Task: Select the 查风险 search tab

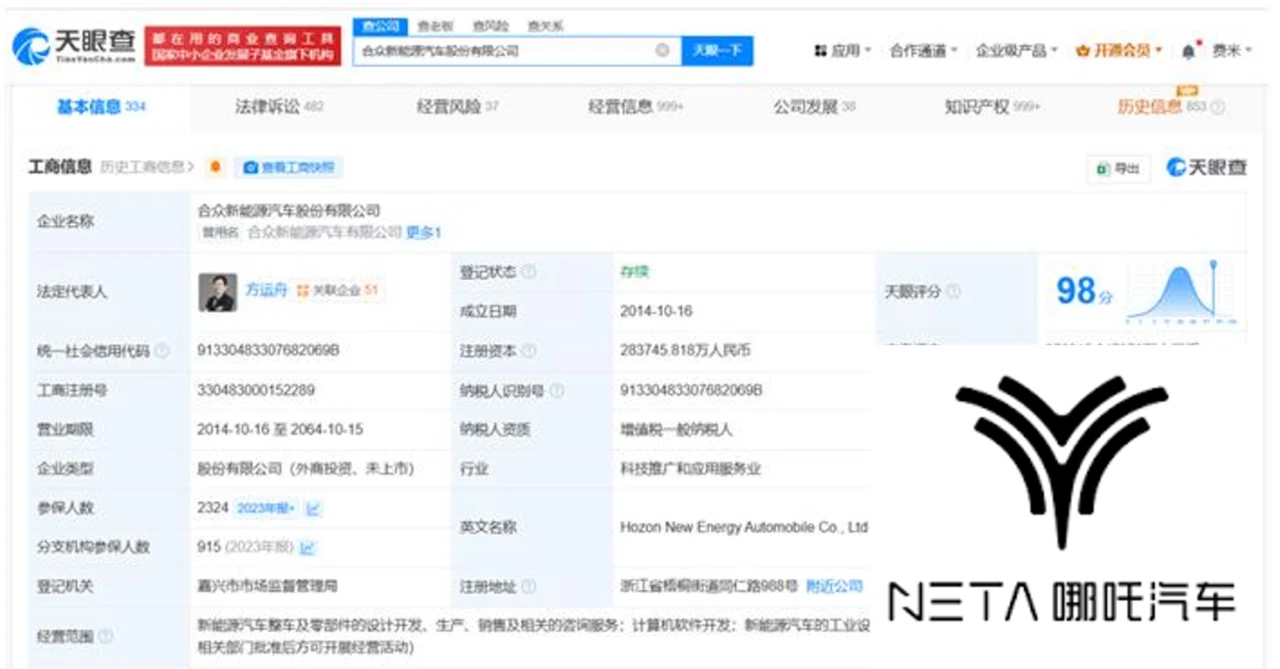Action: point(489,25)
